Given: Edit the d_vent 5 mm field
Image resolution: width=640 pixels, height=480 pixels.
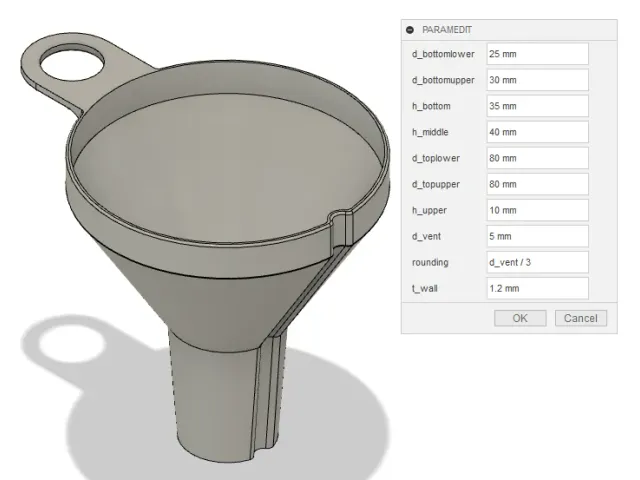Looking at the screenshot, I should [x=537, y=236].
